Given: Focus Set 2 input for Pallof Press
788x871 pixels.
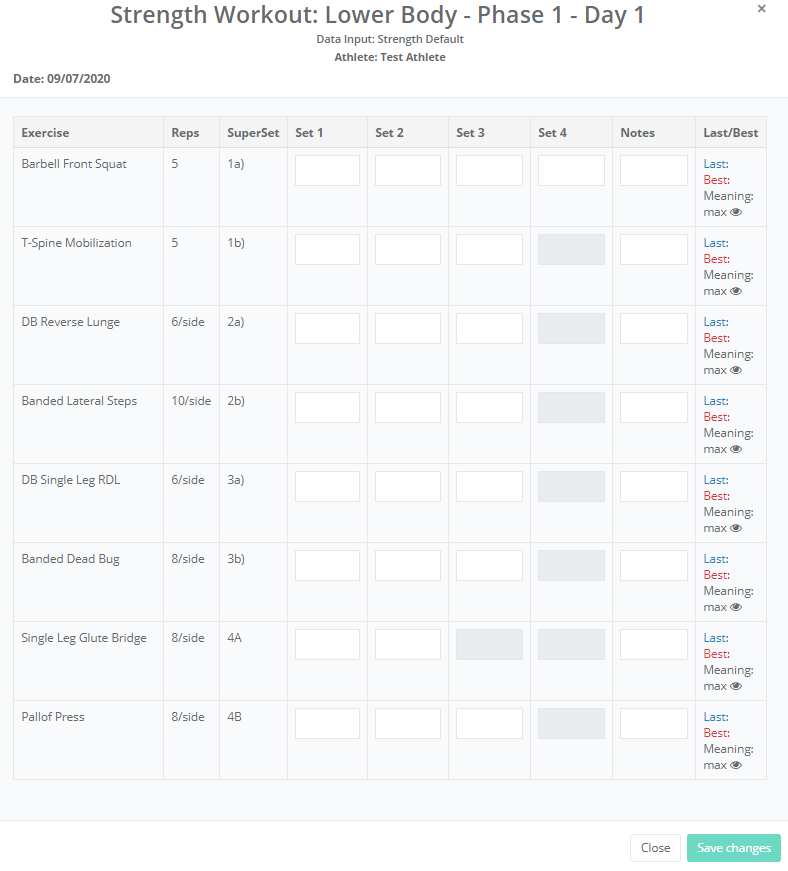Looking at the screenshot, I should [x=408, y=723].
